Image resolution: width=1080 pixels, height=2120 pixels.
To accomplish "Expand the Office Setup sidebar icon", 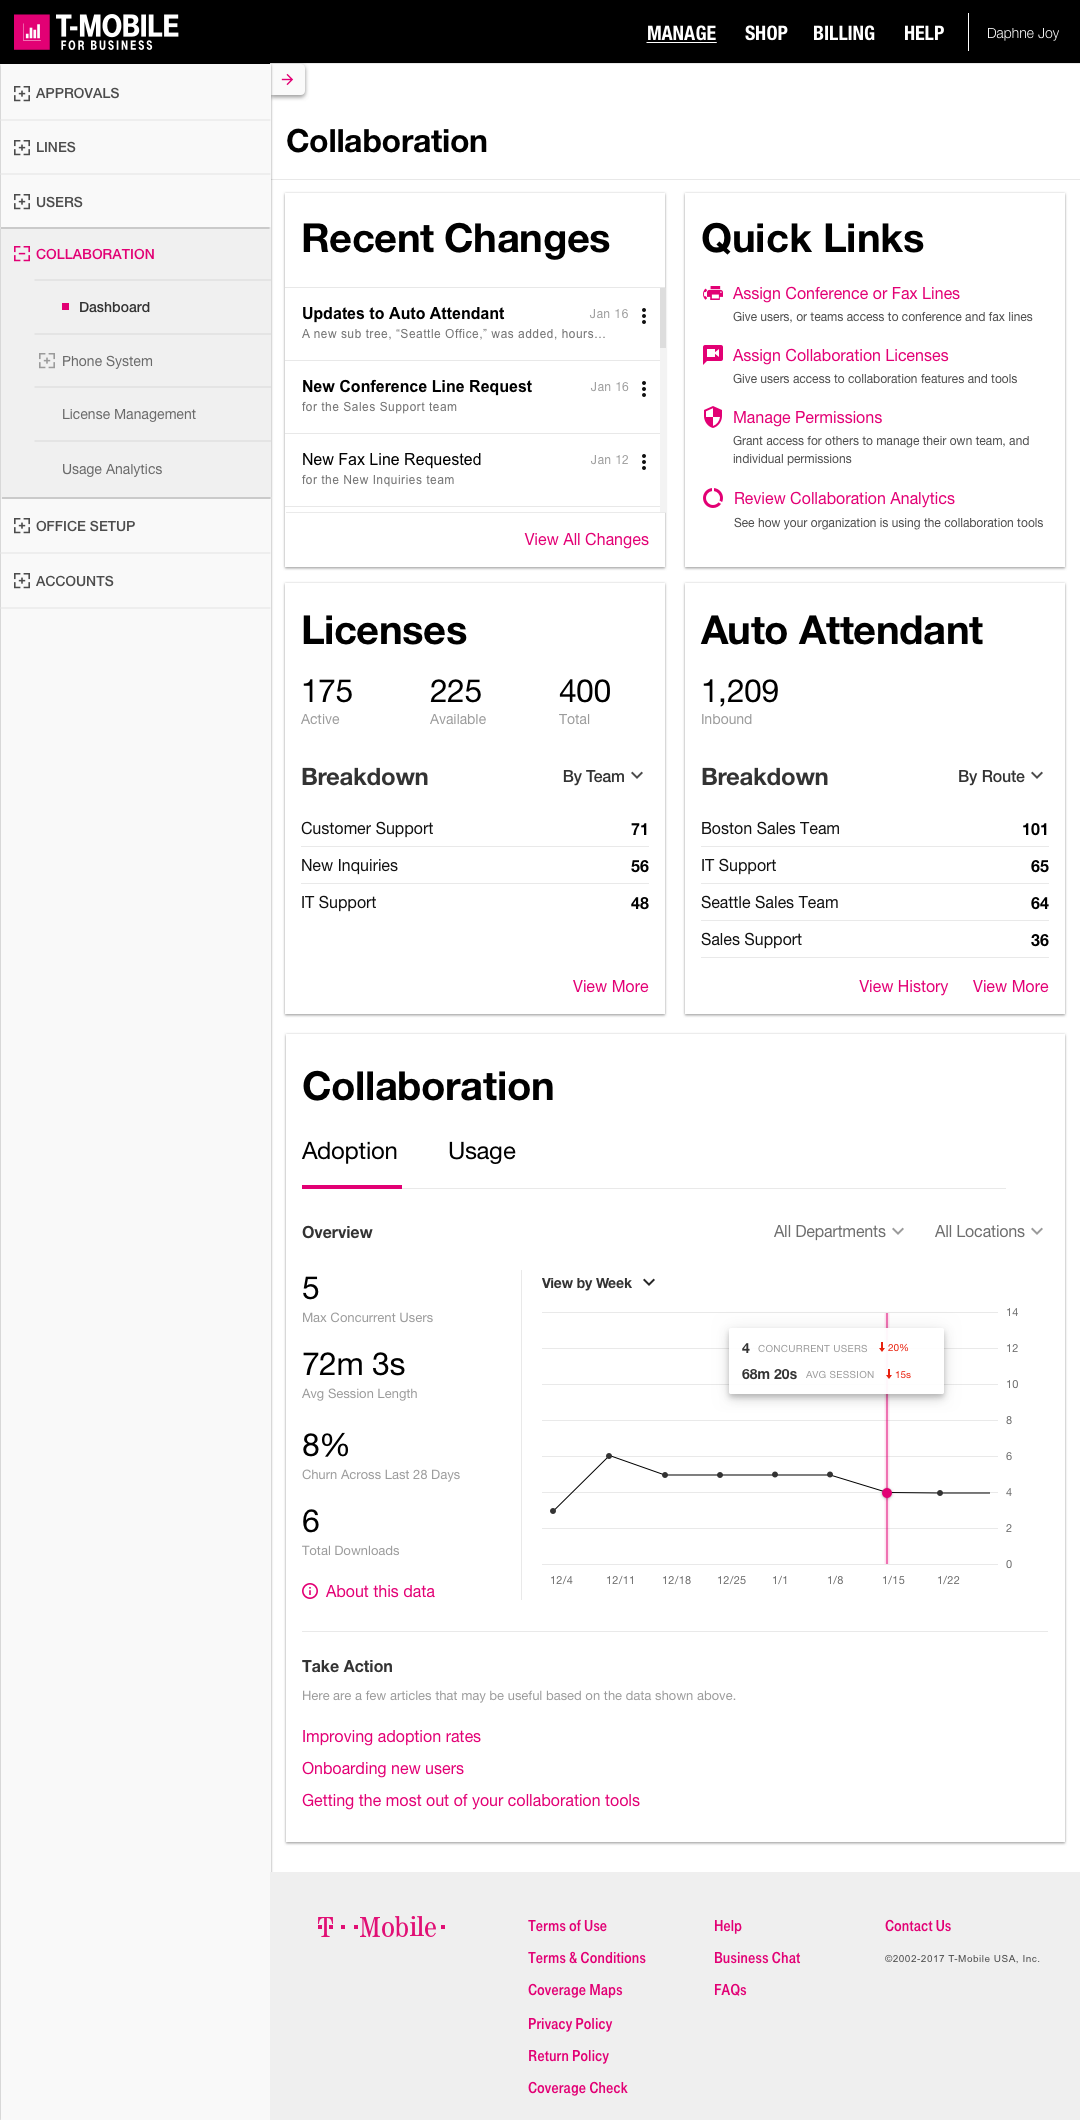I will (22, 526).
